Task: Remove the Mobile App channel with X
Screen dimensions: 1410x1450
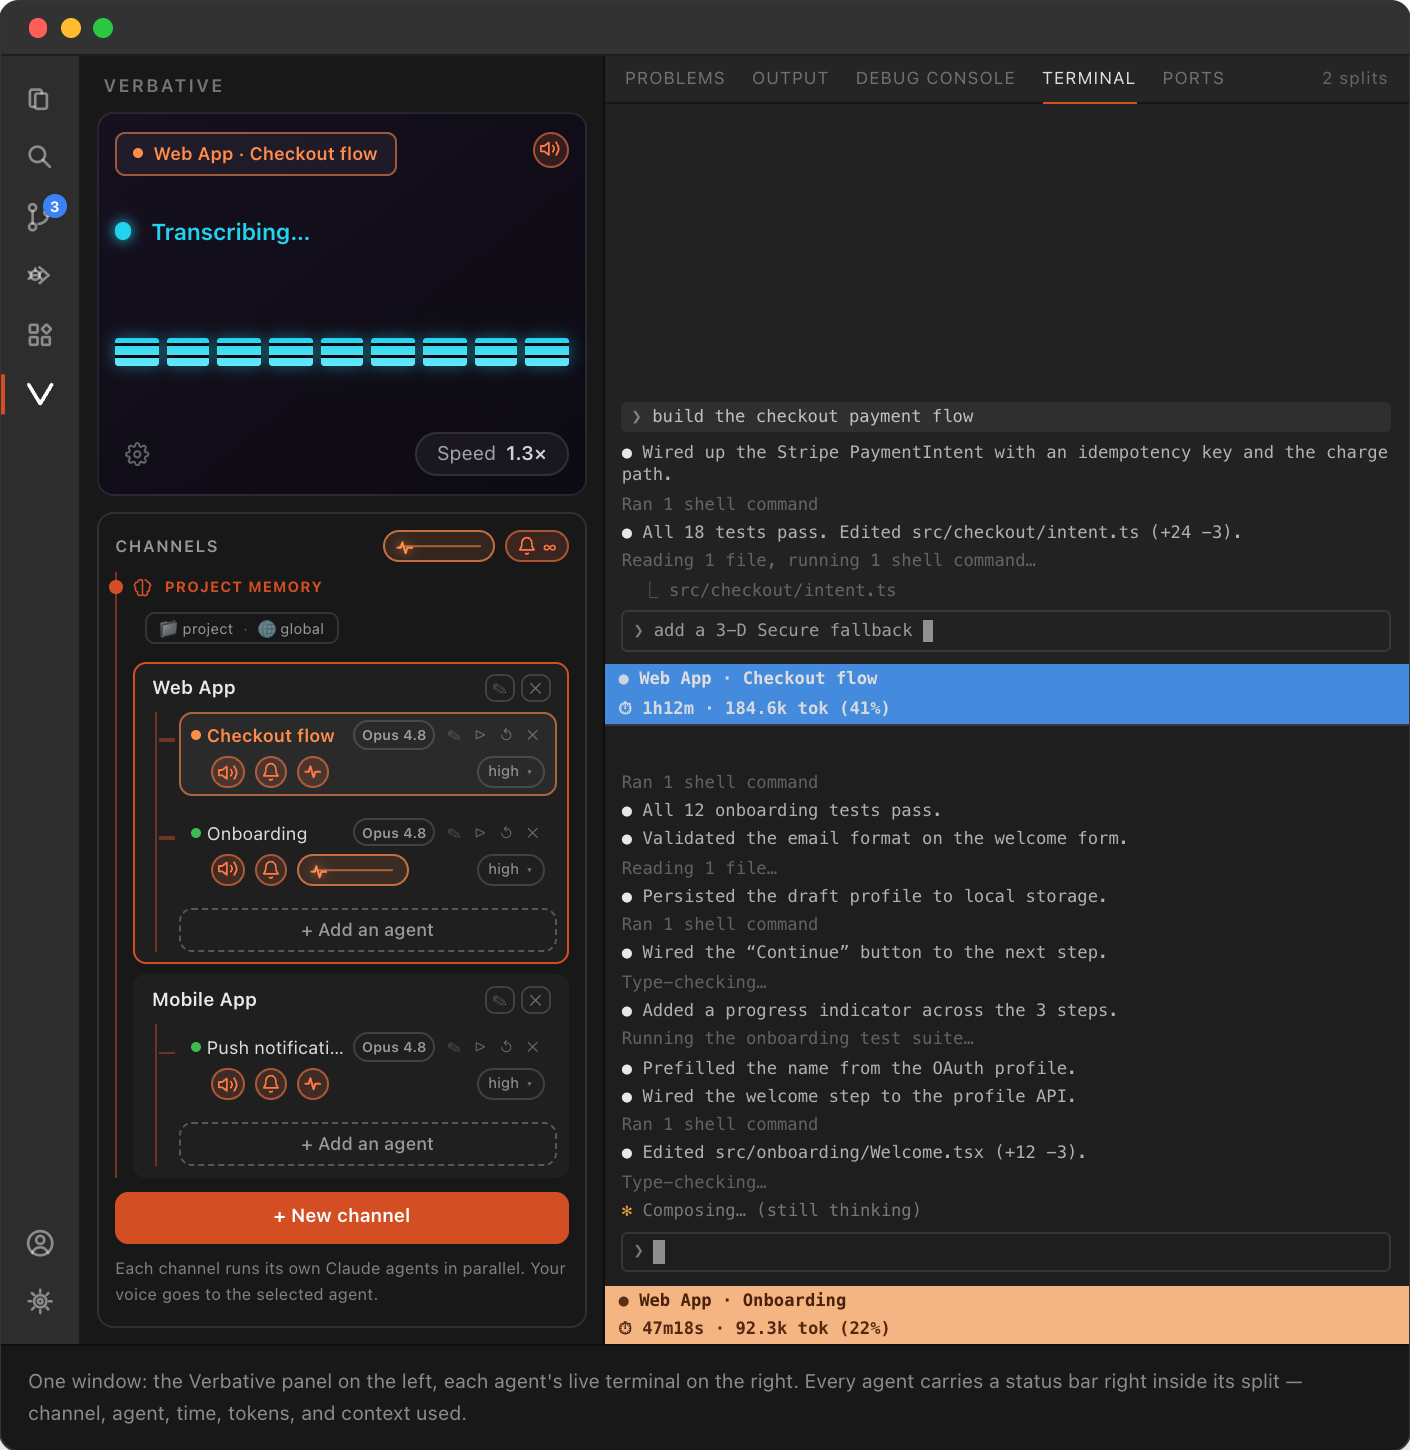Action: tap(536, 1000)
